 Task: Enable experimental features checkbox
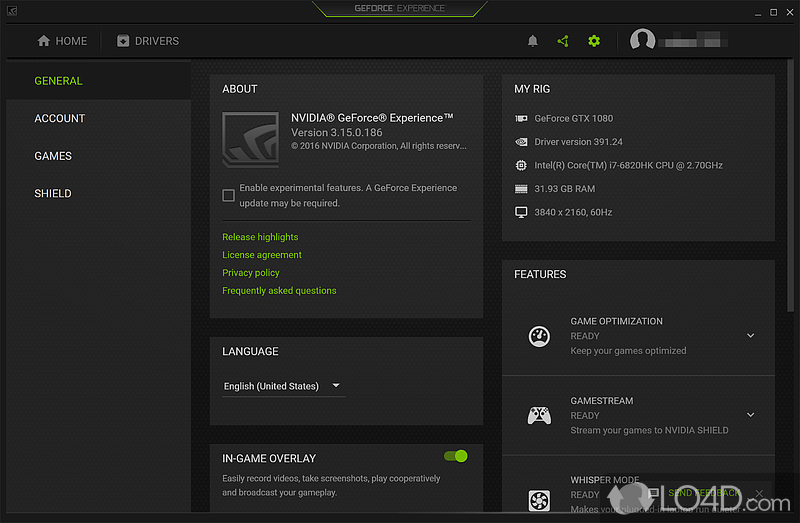pos(228,195)
